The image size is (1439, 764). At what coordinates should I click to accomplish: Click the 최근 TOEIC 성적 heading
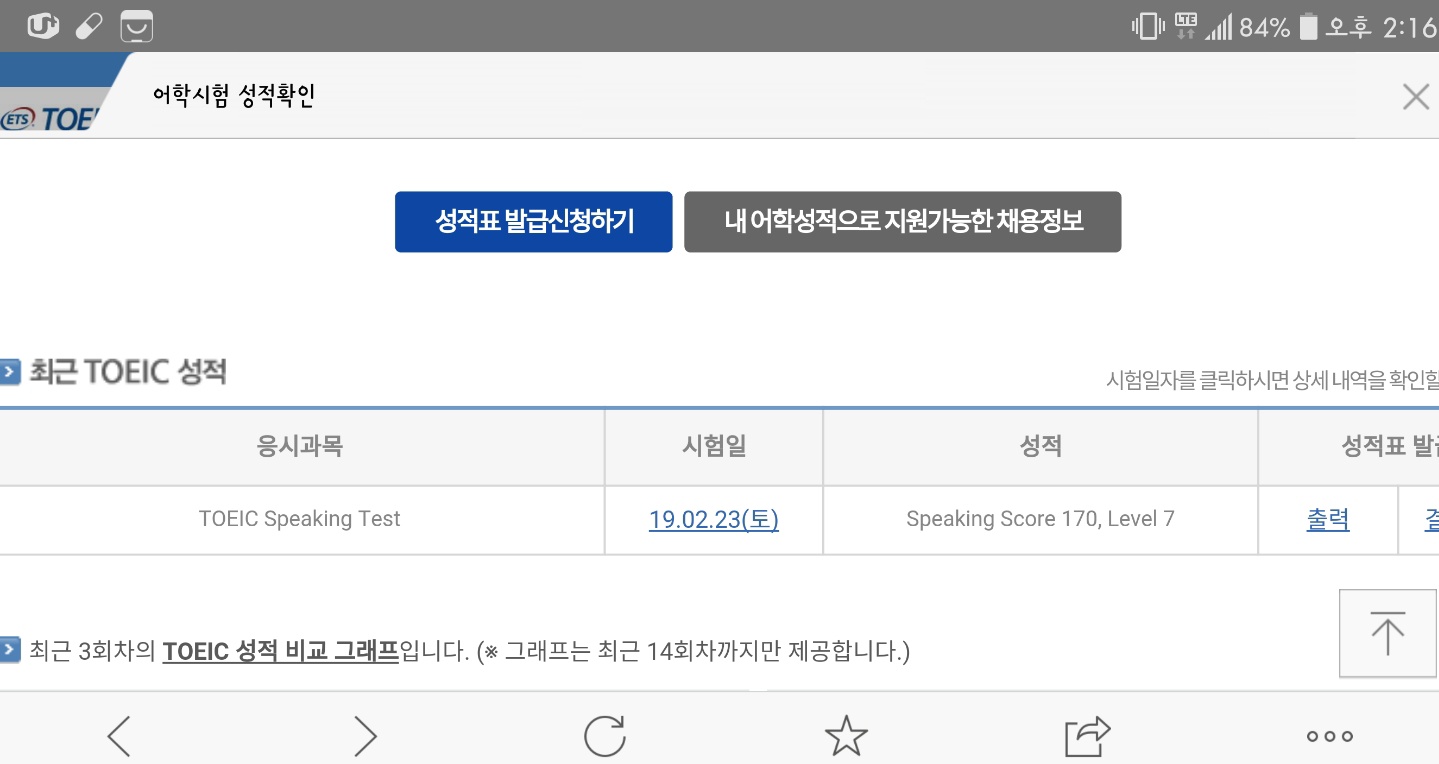coord(128,372)
